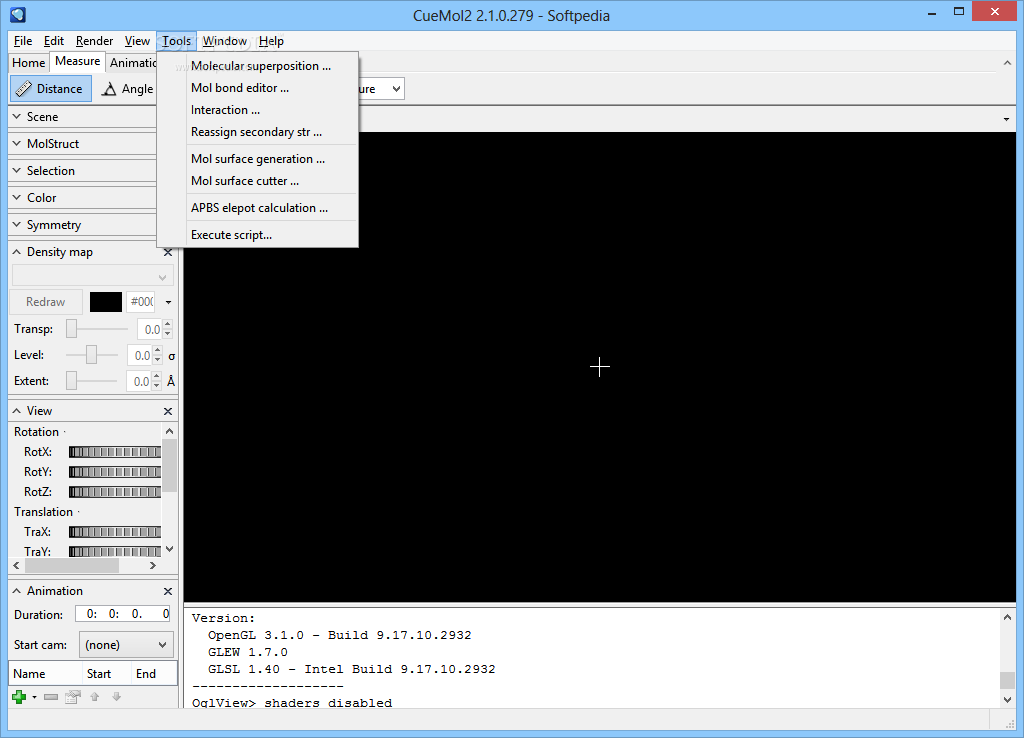Close the View panel
This screenshot has width=1024, height=738.
point(168,411)
